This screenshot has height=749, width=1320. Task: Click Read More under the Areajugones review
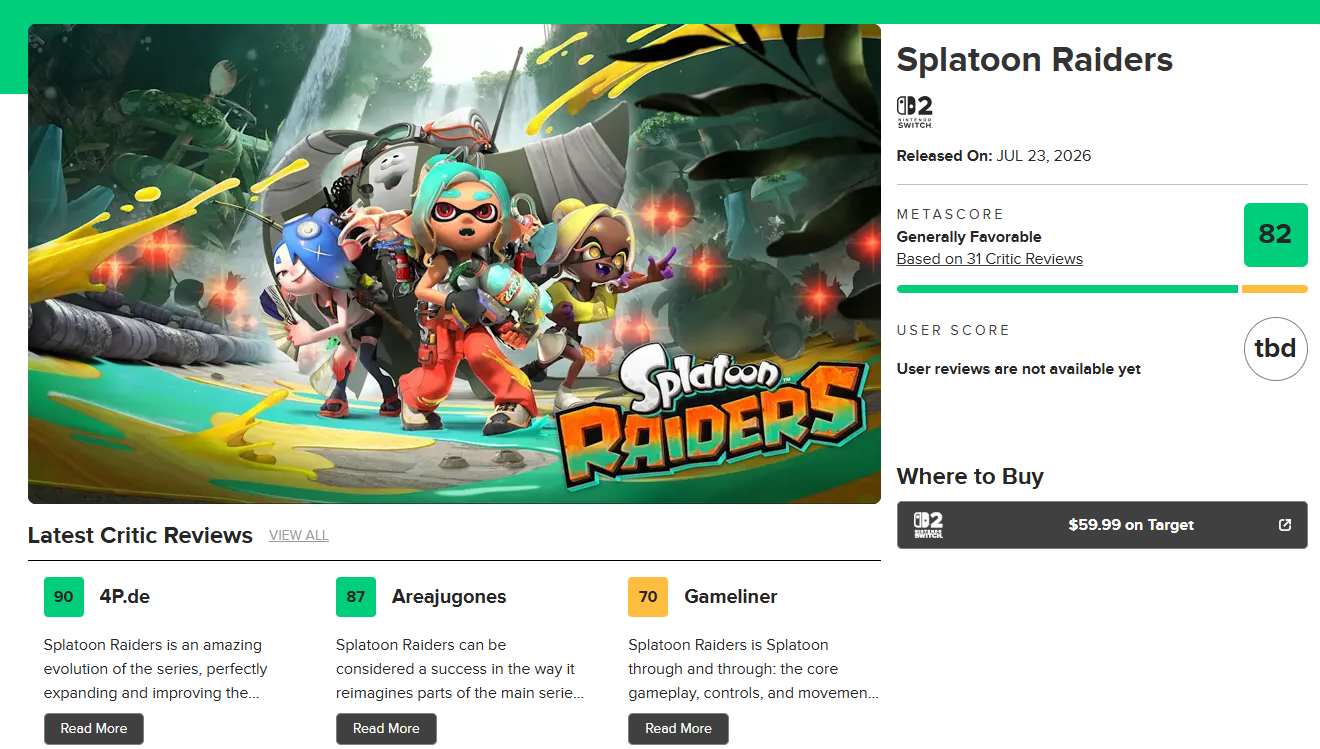(386, 729)
